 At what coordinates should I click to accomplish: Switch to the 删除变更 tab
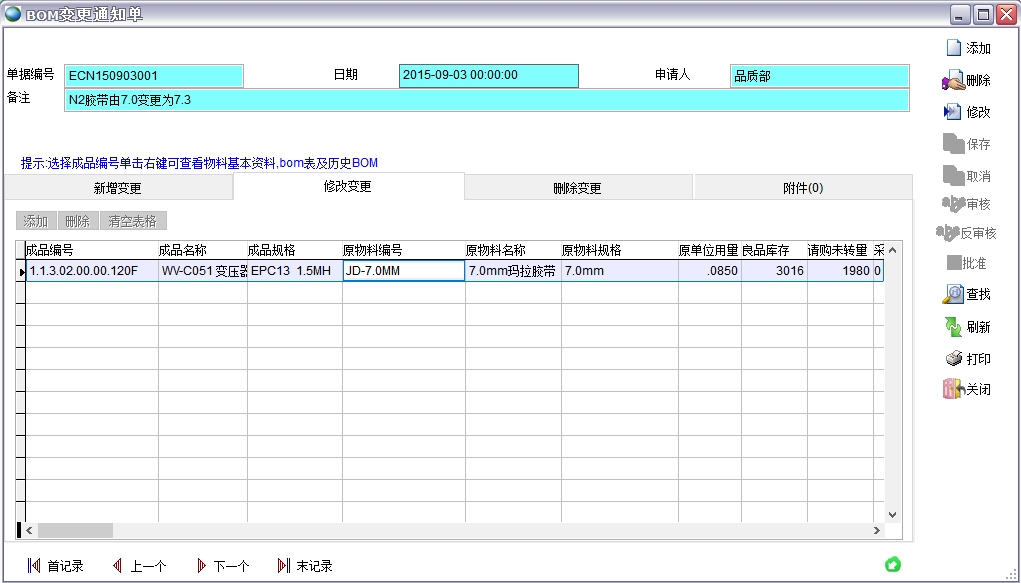577,188
